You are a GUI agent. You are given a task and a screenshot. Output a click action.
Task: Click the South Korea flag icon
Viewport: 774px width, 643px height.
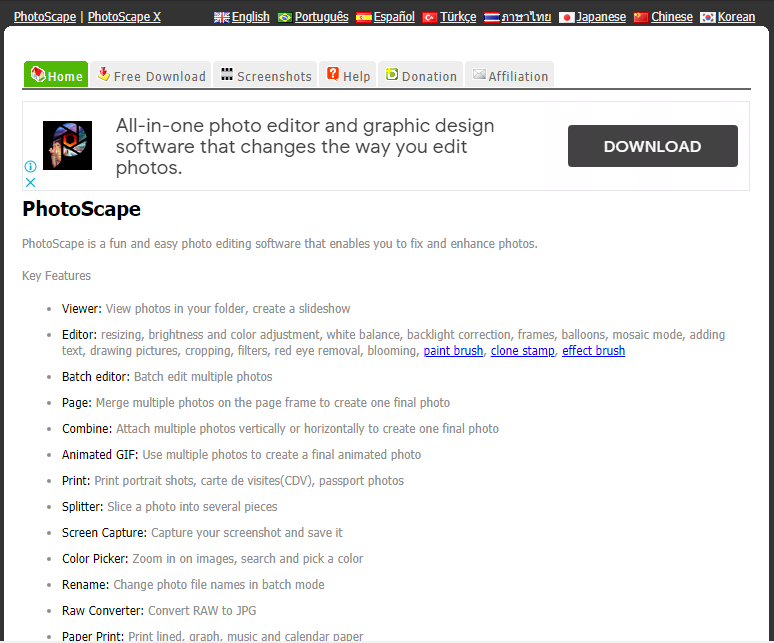click(x=708, y=18)
